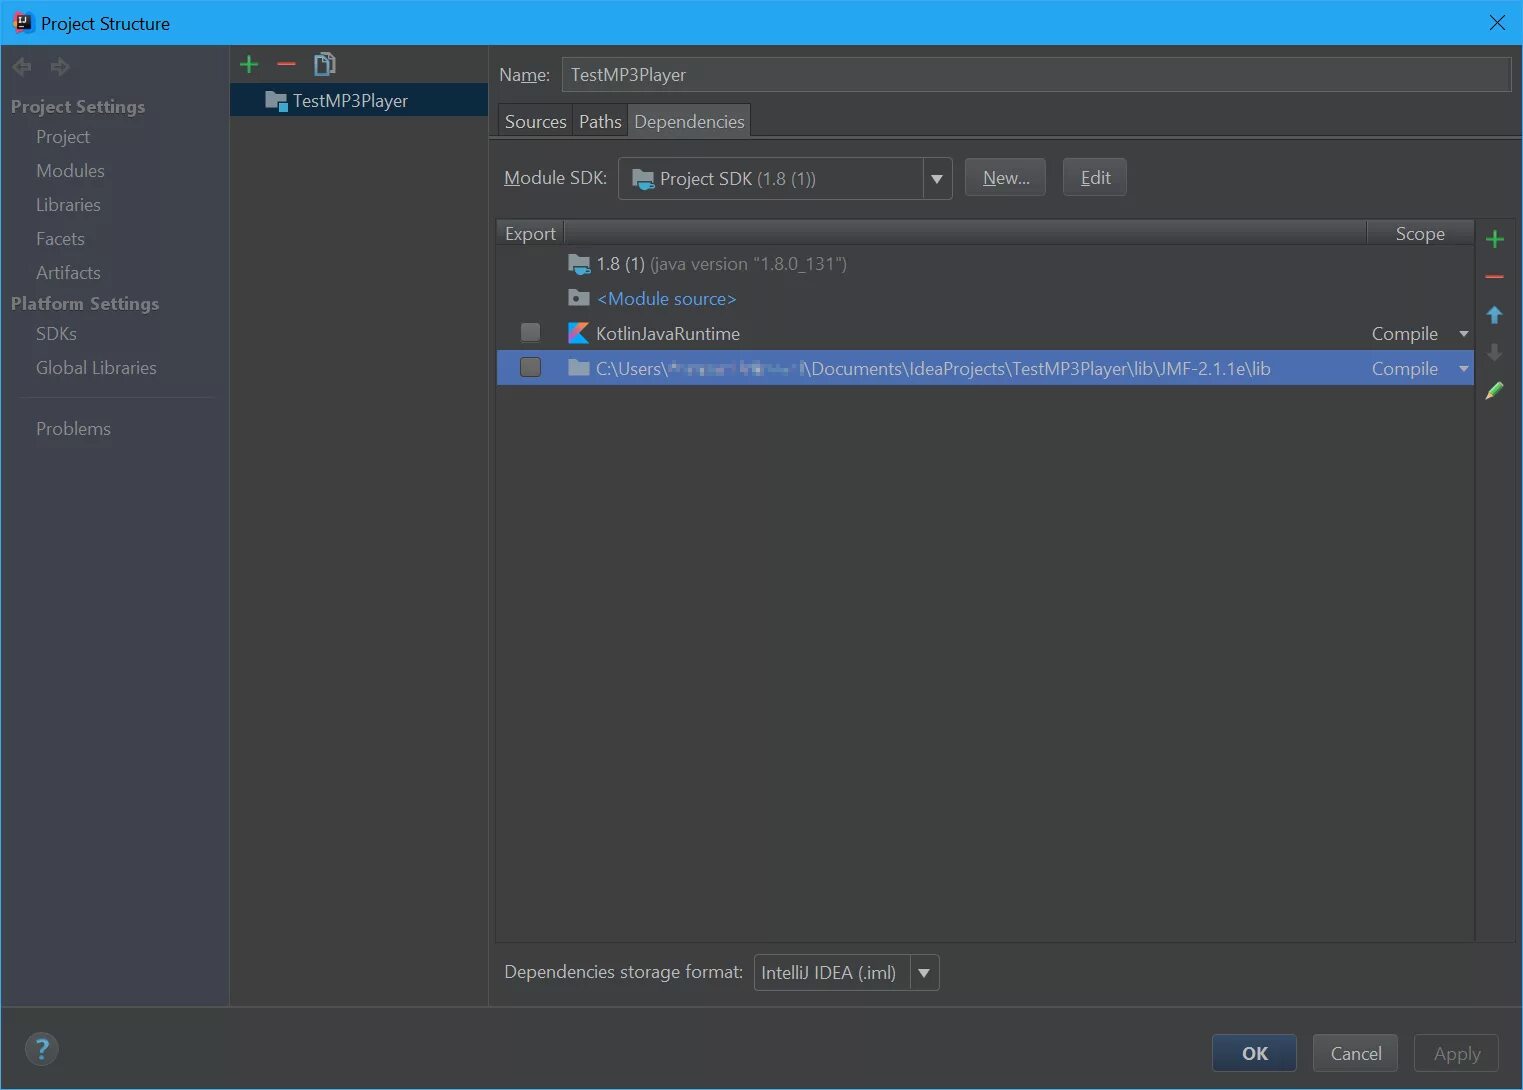Open KotlinJavaRuntime scope dropdown
This screenshot has height=1090, width=1523.
click(1463, 334)
